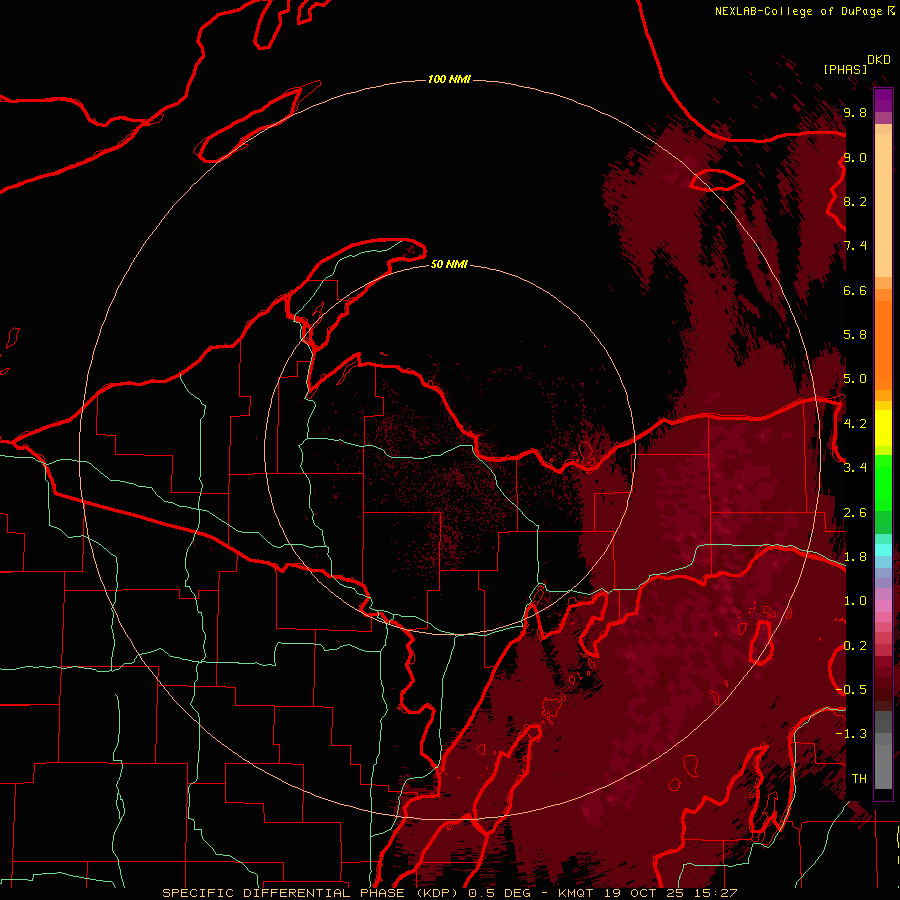
Task: Click the 2.6 scale value
Action: click(x=855, y=513)
